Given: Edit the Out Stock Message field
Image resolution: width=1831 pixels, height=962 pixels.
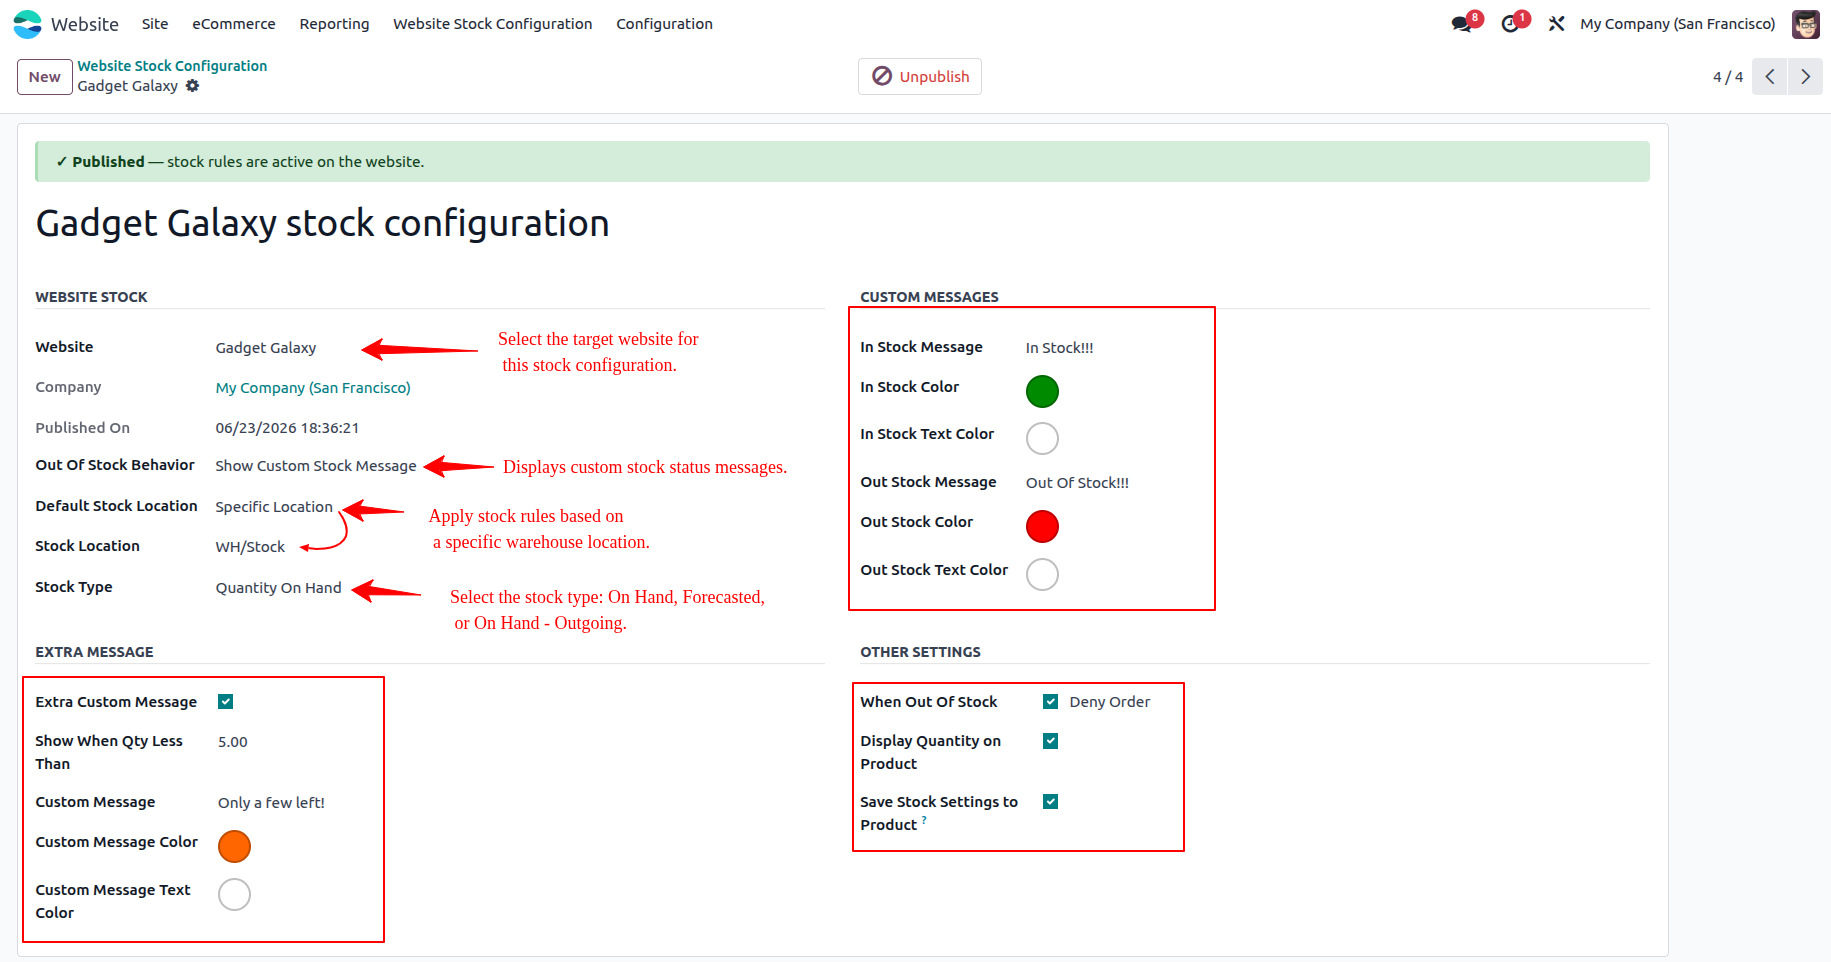Looking at the screenshot, I should pos(1077,483).
